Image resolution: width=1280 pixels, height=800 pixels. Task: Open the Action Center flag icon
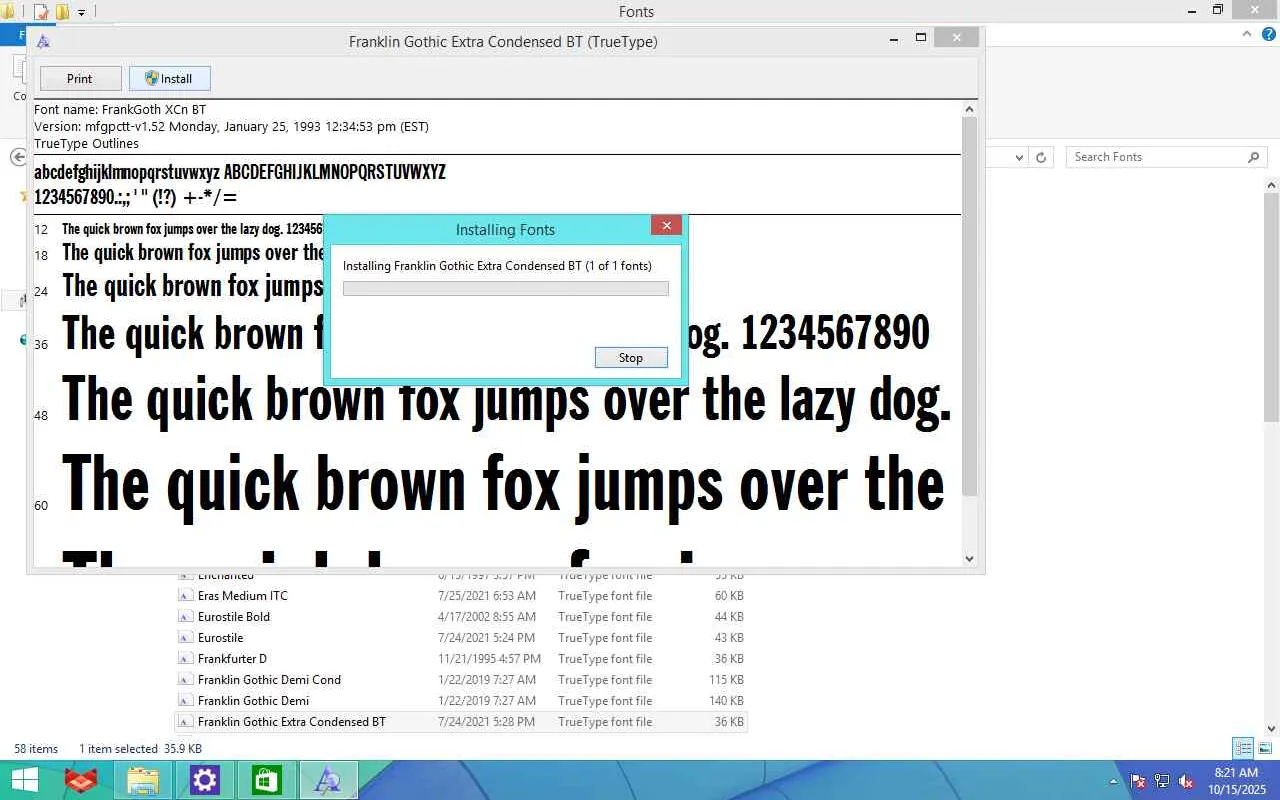(x=1138, y=781)
